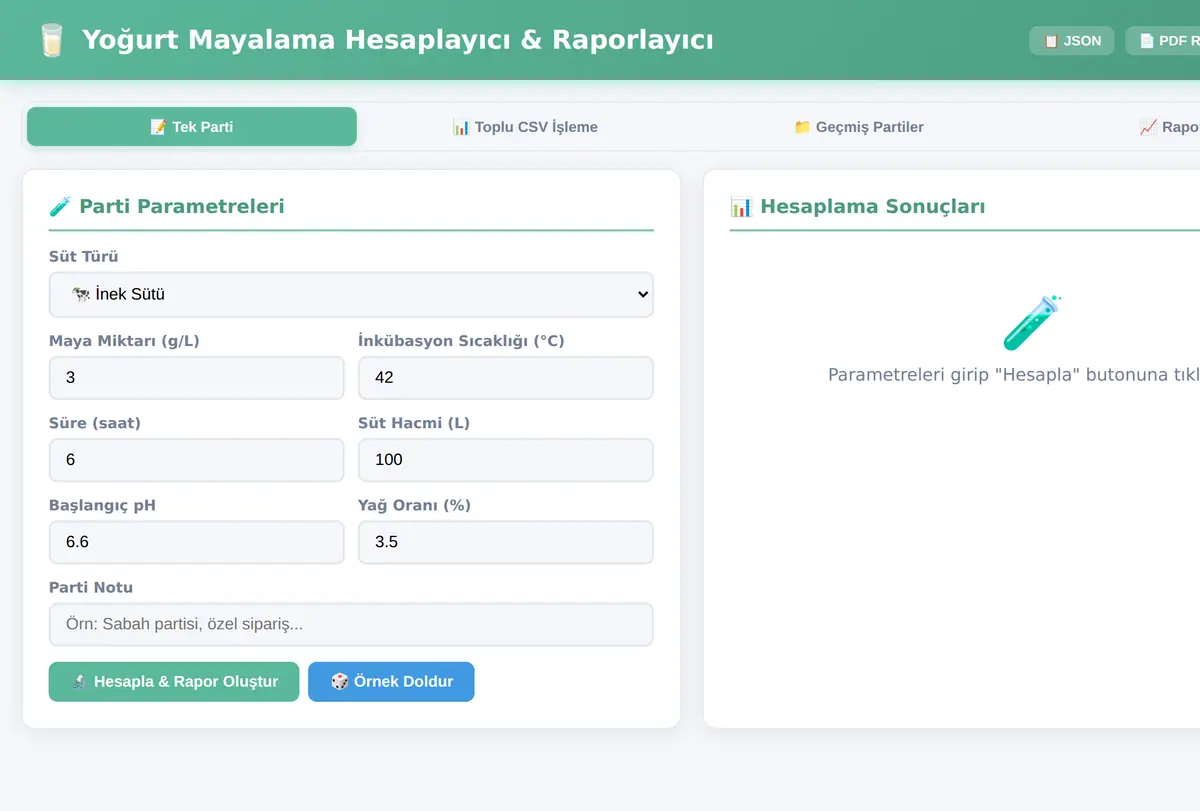Screen dimensions: 1200x811
Task: Click the İnkübasyon Sıcaklığı input field
Action: click(506, 378)
